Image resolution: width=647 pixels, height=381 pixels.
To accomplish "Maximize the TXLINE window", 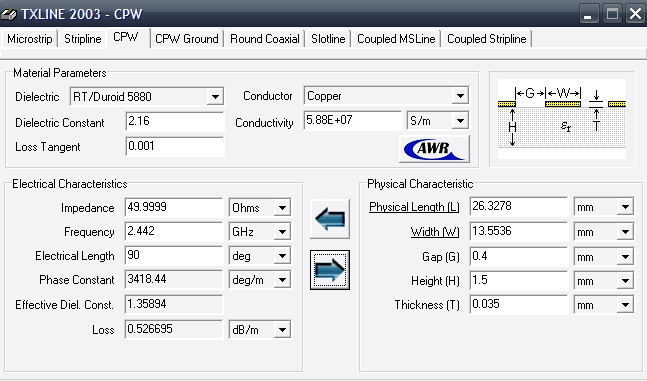I will (x=612, y=14).
